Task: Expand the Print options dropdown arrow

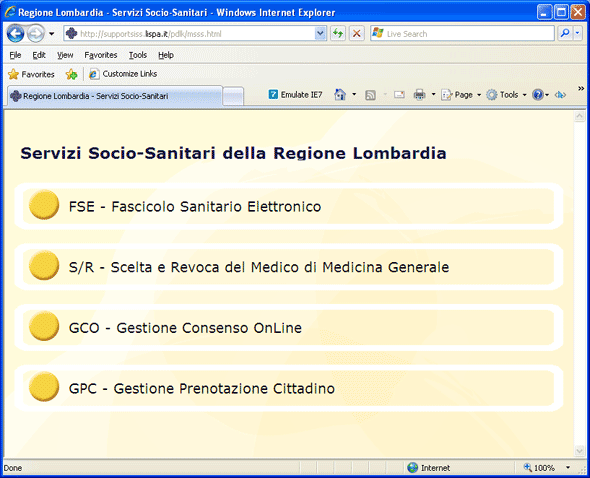Action: coord(433,94)
